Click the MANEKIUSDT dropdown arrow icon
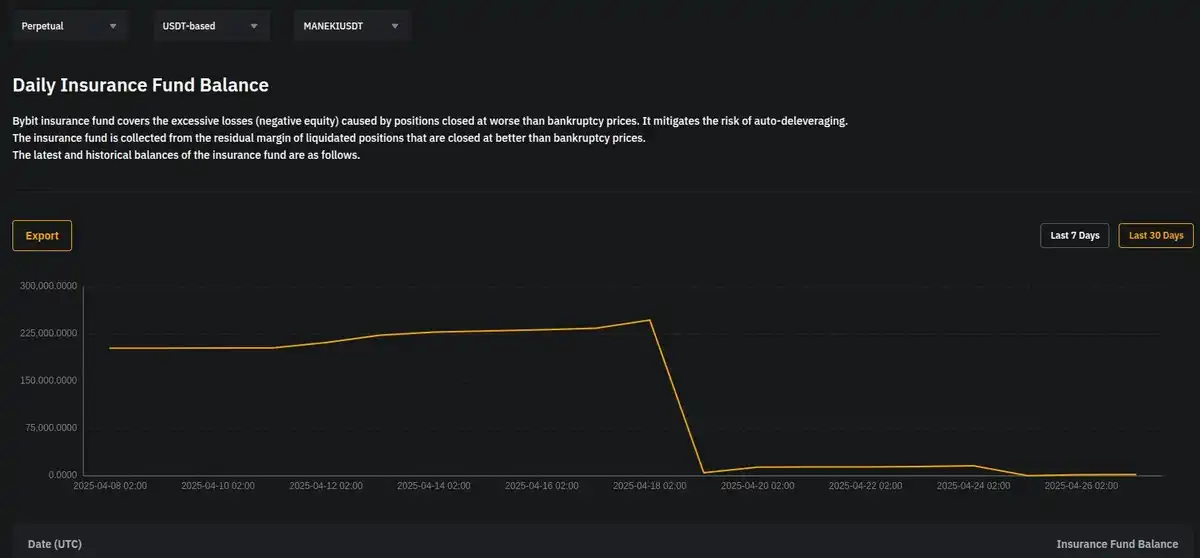Image resolution: width=1200 pixels, height=558 pixels. (395, 26)
